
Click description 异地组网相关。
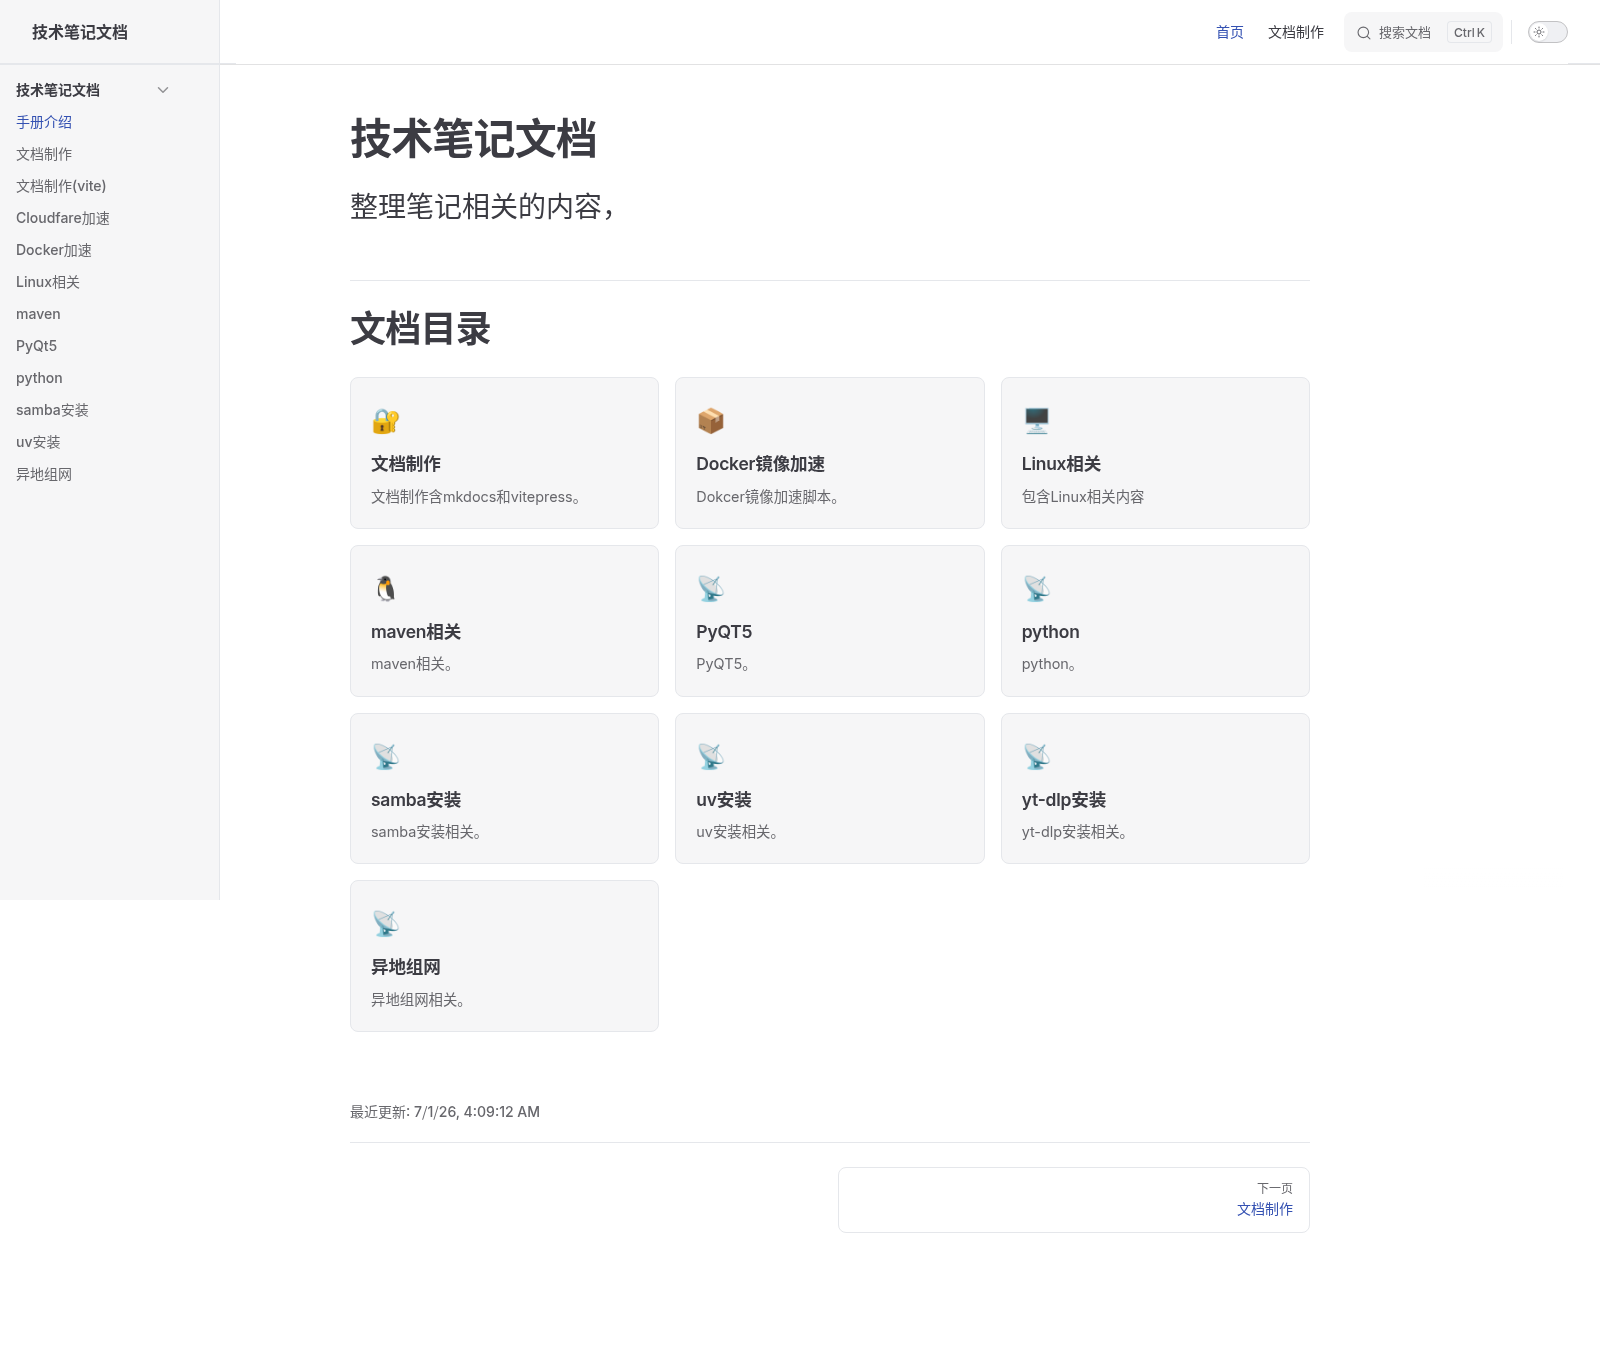tap(418, 1000)
